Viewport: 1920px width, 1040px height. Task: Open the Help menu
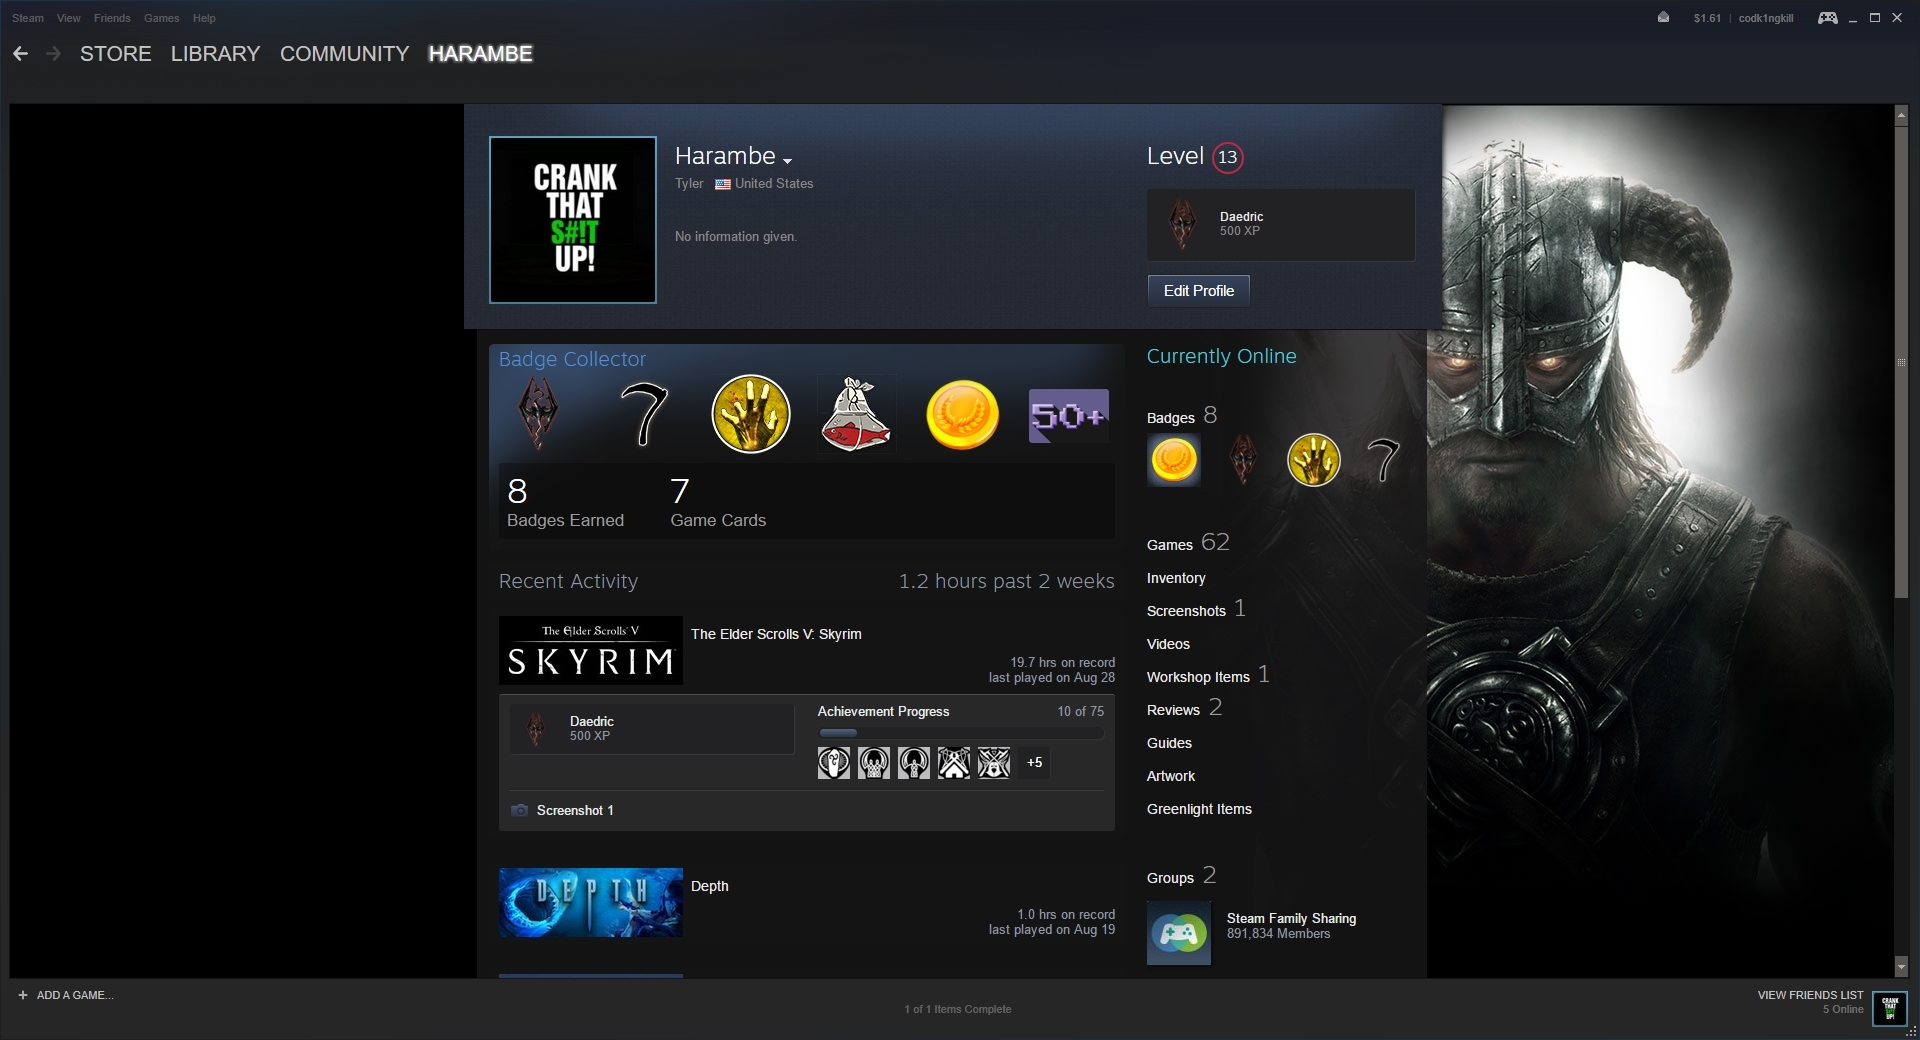[x=204, y=18]
